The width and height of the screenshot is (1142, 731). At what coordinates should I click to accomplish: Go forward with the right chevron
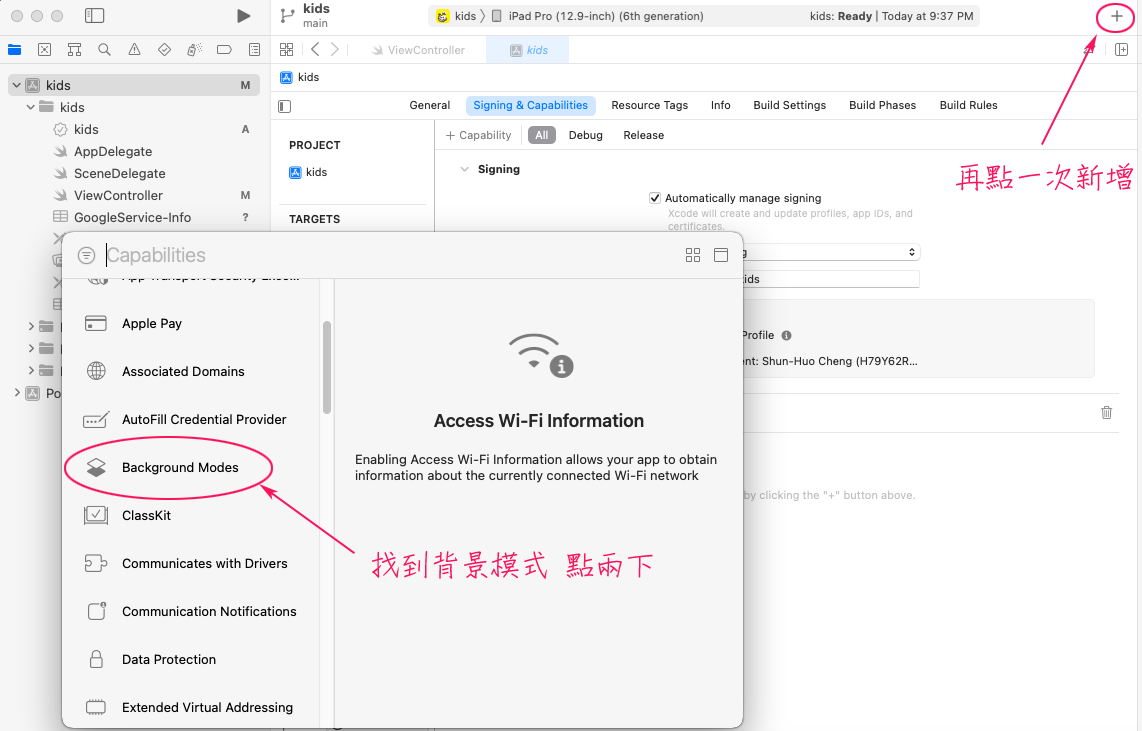click(335, 50)
